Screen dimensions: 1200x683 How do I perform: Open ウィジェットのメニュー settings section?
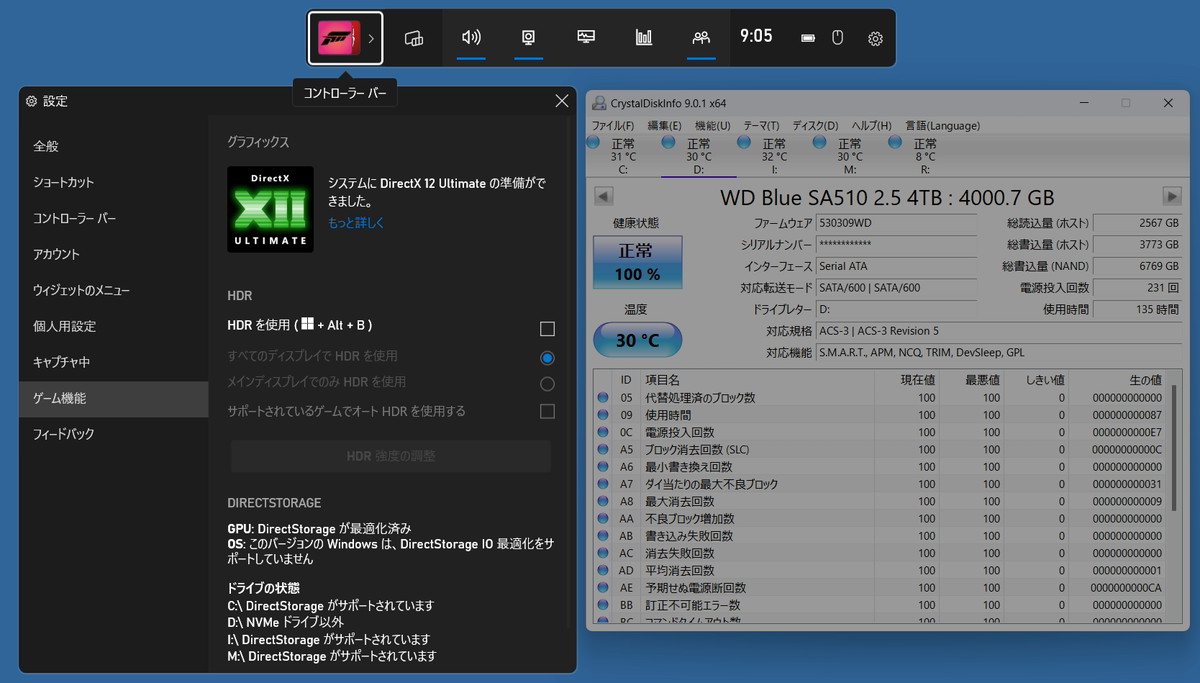pos(113,290)
